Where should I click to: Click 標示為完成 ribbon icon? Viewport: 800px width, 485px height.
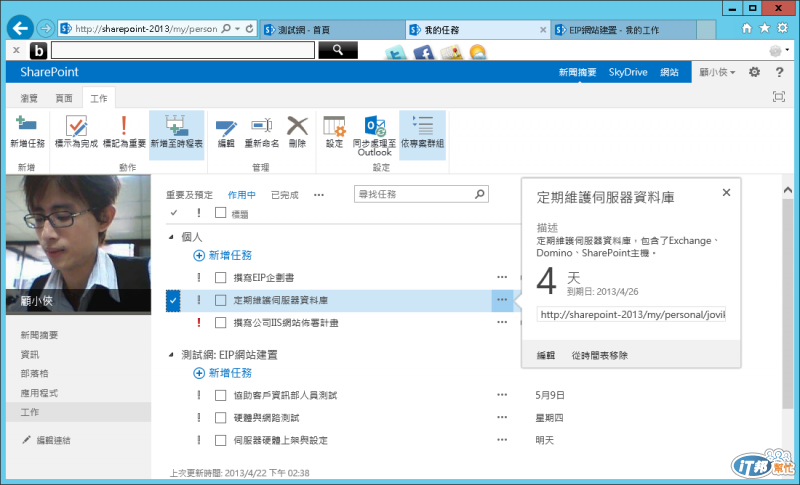[x=76, y=132]
